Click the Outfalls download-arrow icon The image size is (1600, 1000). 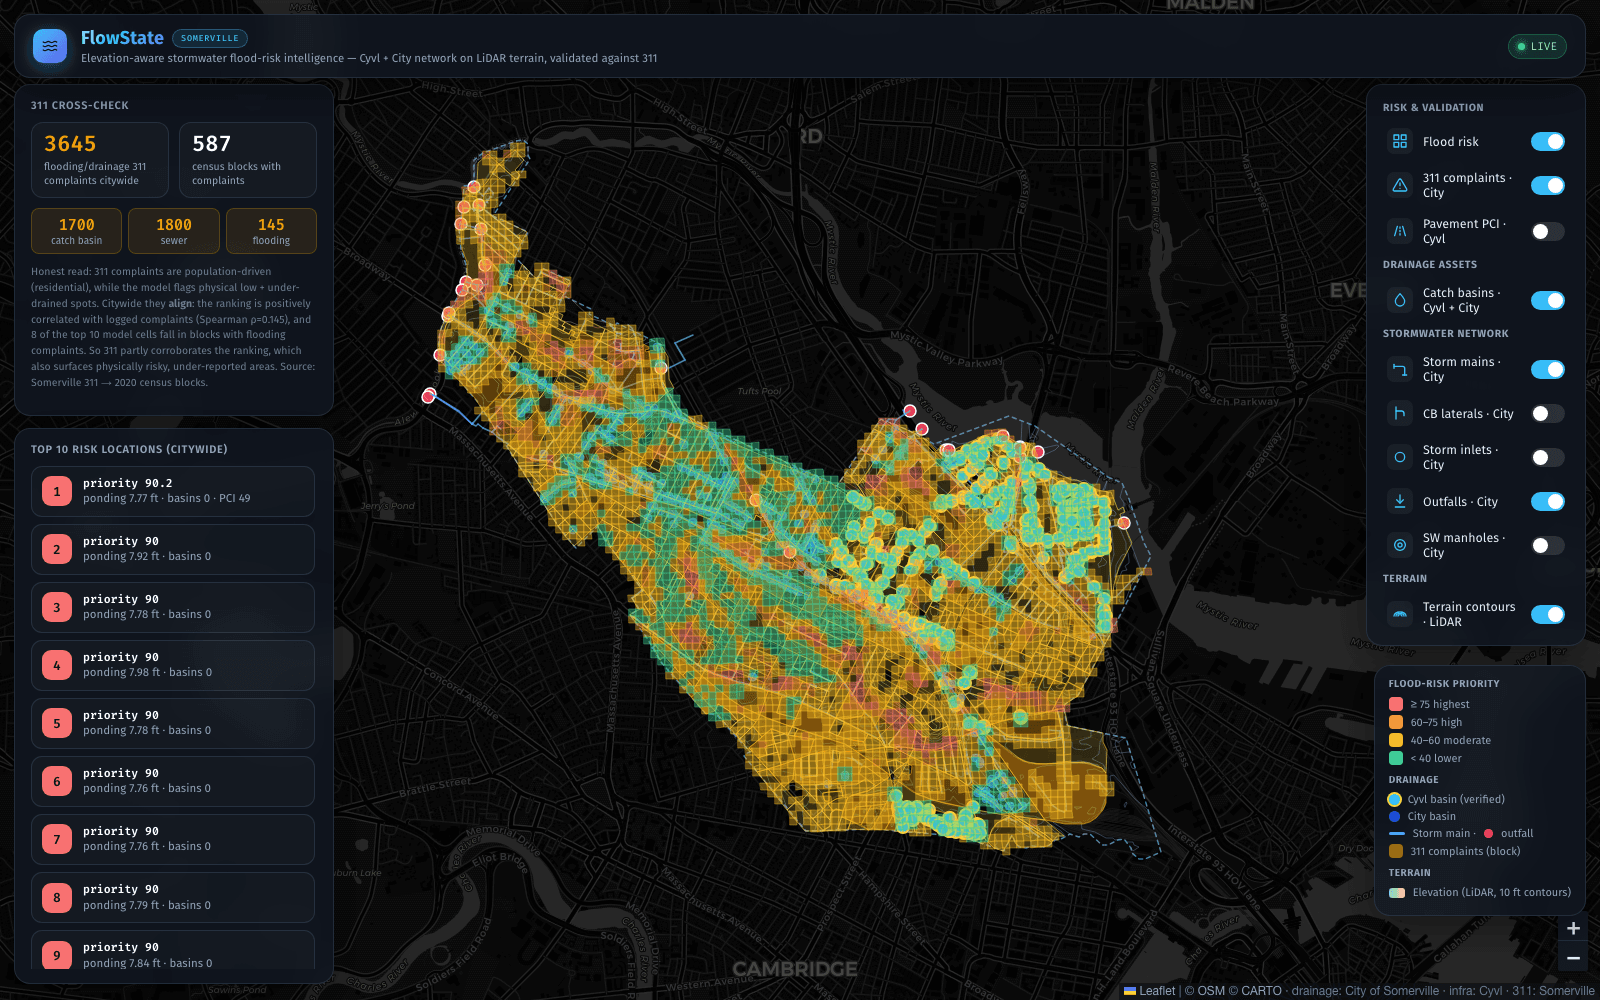[x=1400, y=501]
